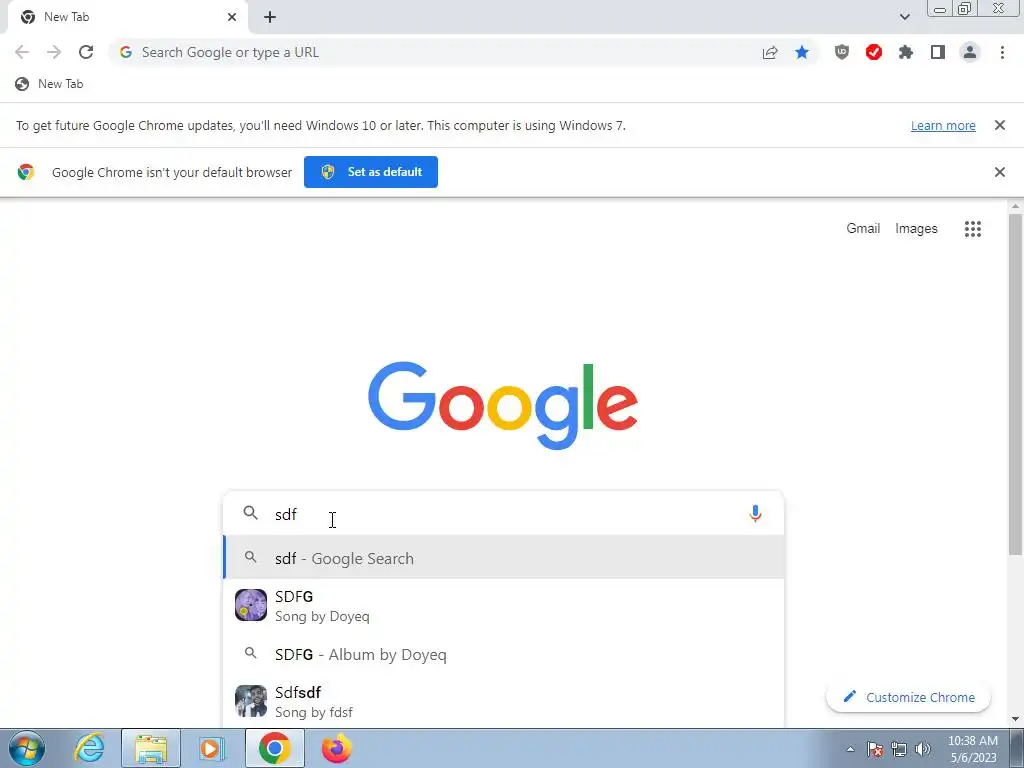Image resolution: width=1024 pixels, height=768 pixels.
Task: Open Action Center flag icon
Action: [875, 749]
